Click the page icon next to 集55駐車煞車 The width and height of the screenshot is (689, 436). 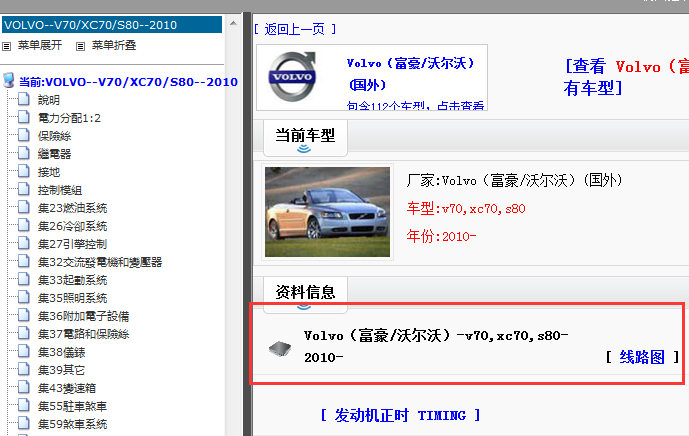pos(24,406)
